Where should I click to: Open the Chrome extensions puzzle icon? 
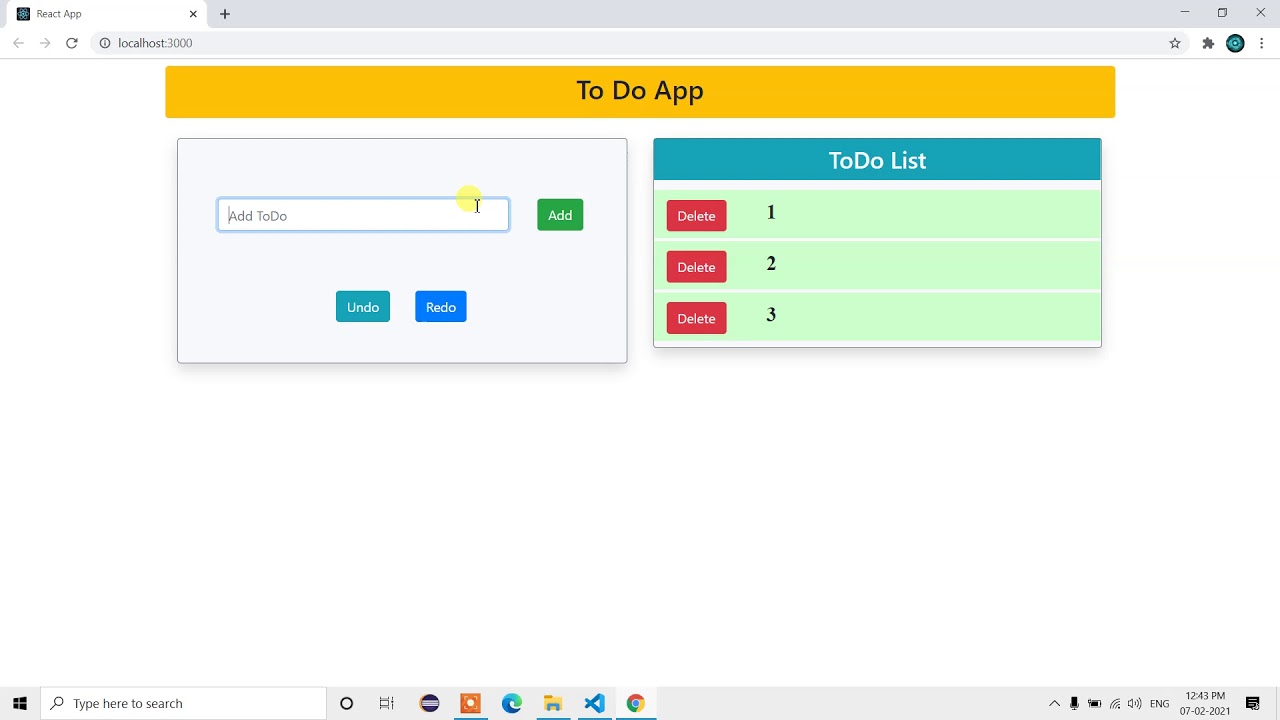1208,43
